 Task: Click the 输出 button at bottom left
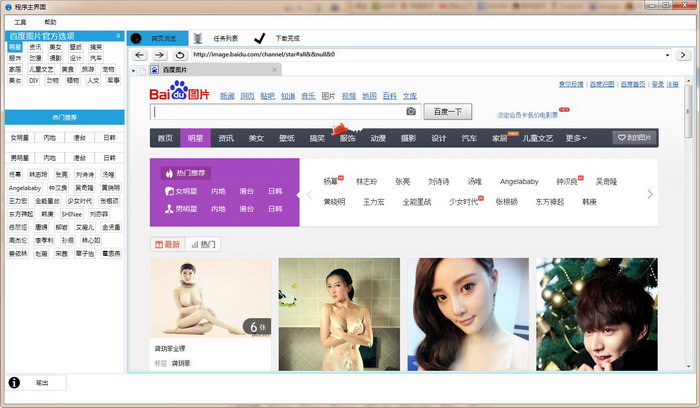[x=42, y=383]
